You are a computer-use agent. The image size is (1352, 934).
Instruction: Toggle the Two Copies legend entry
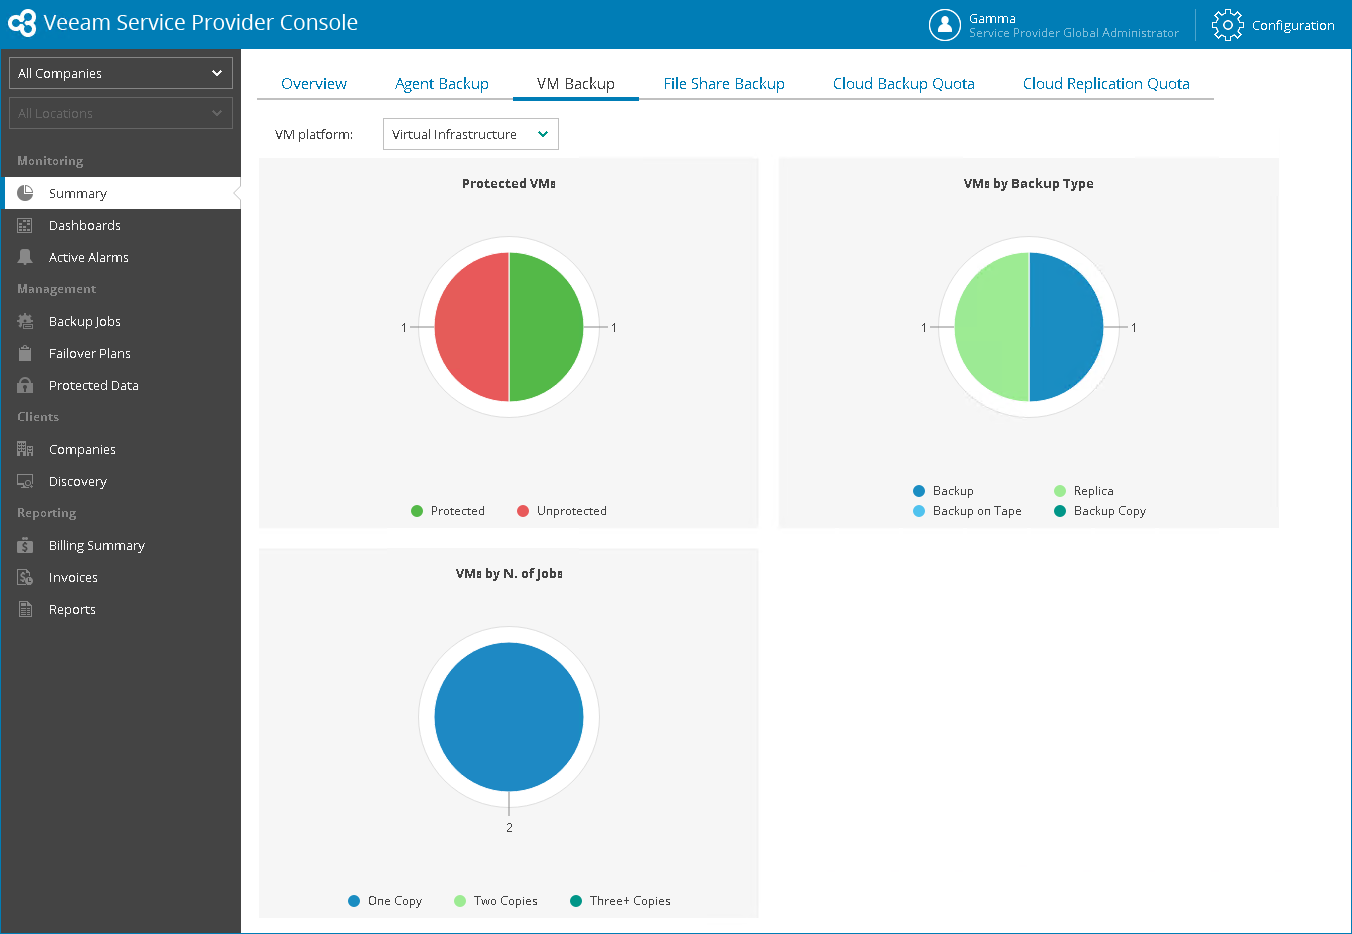(x=496, y=901)
